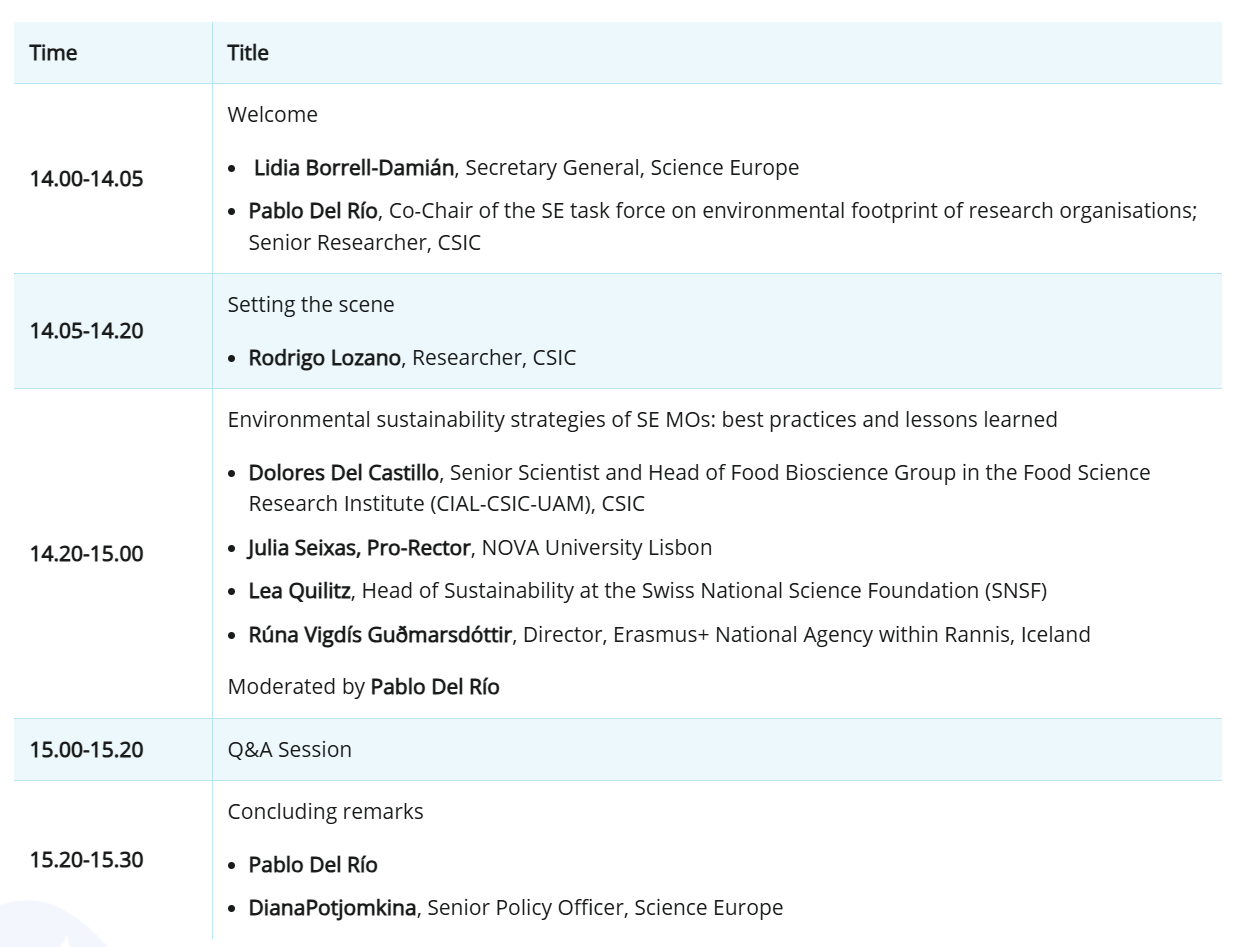Click Lidia Borrell-Damián's name
Viewport: 1236px width, 947px height.
point(355,168)
